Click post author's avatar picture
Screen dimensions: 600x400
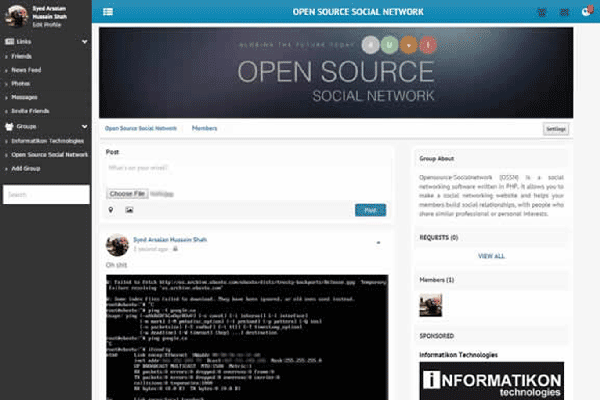(x=116, y=245)
